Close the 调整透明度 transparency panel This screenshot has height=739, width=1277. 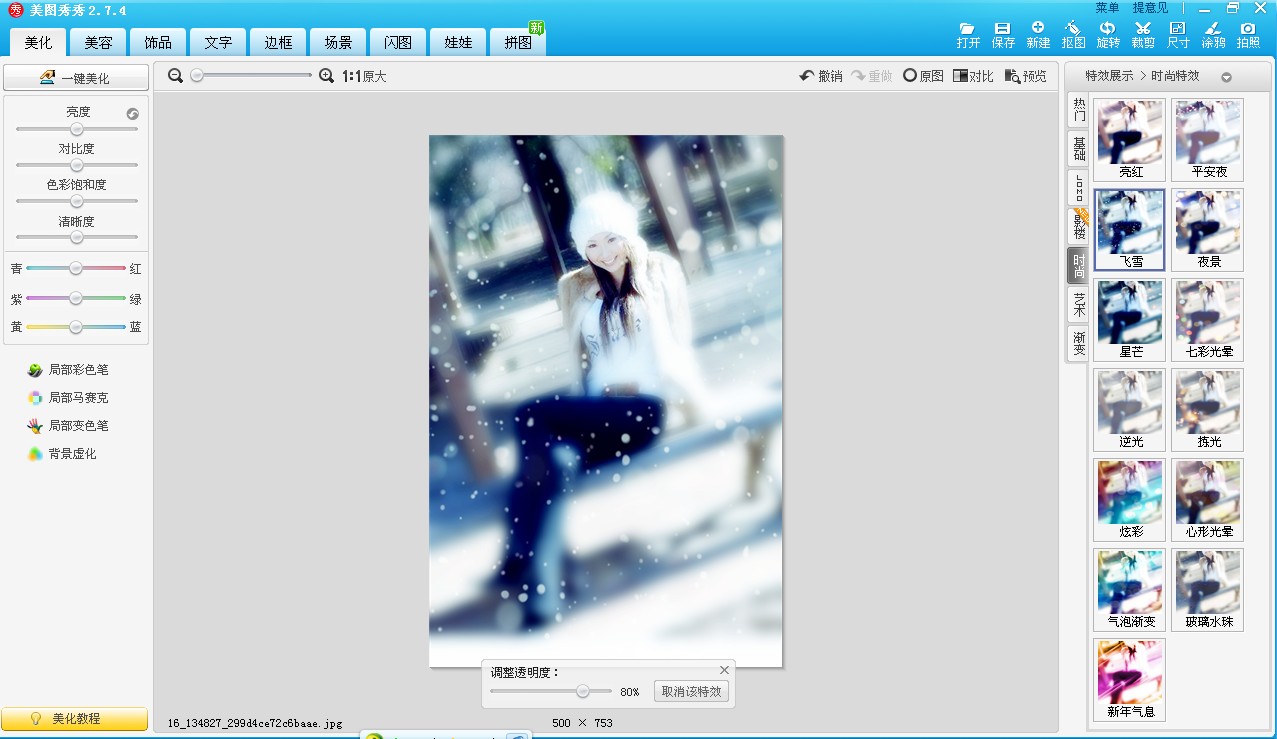[724, 670]
